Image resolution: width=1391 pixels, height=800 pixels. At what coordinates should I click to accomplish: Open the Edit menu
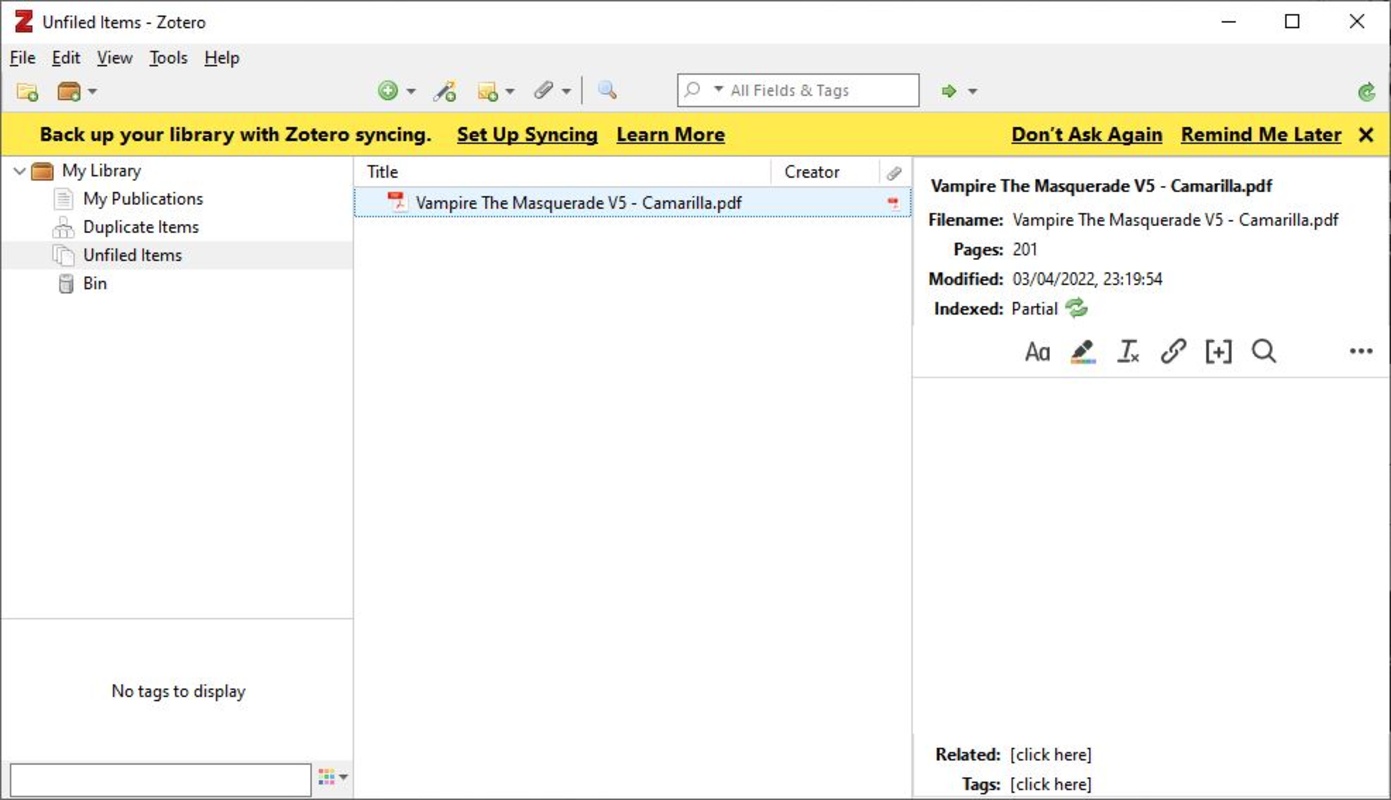pyautogui.click(x=66, y=58)
